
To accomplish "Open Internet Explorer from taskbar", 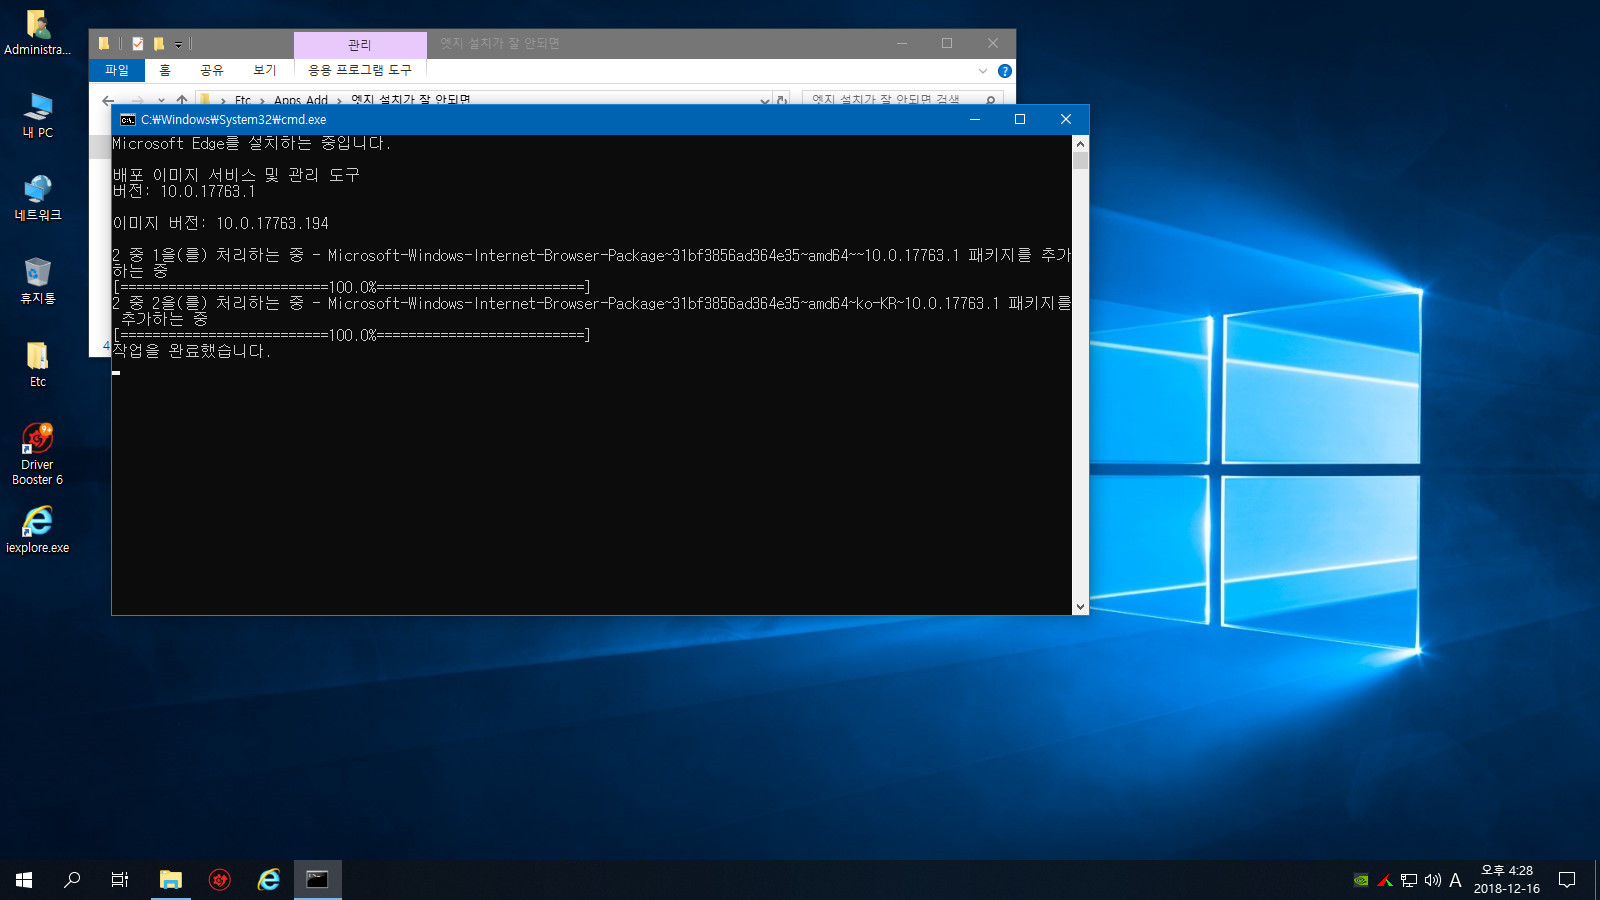I will 269,880.
